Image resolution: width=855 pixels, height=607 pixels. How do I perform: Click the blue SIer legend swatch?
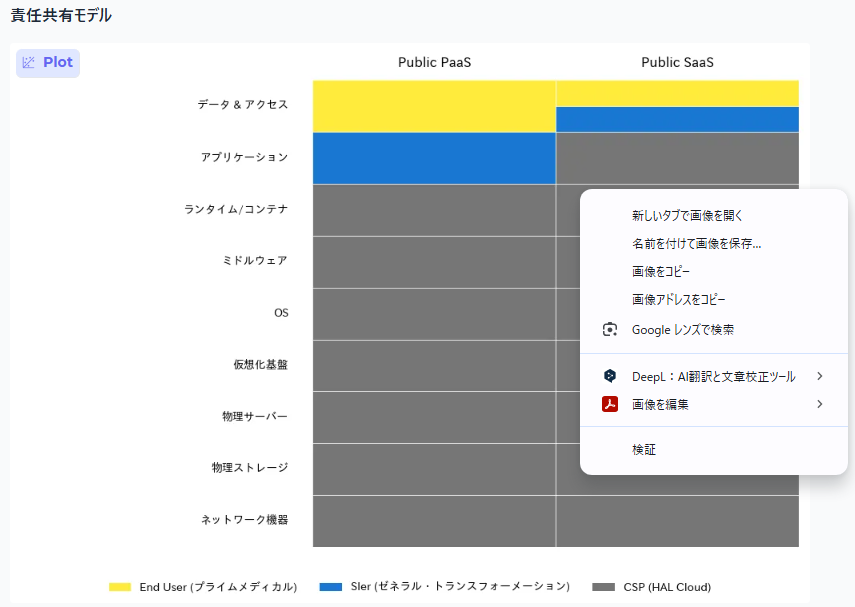pos(330,587)
